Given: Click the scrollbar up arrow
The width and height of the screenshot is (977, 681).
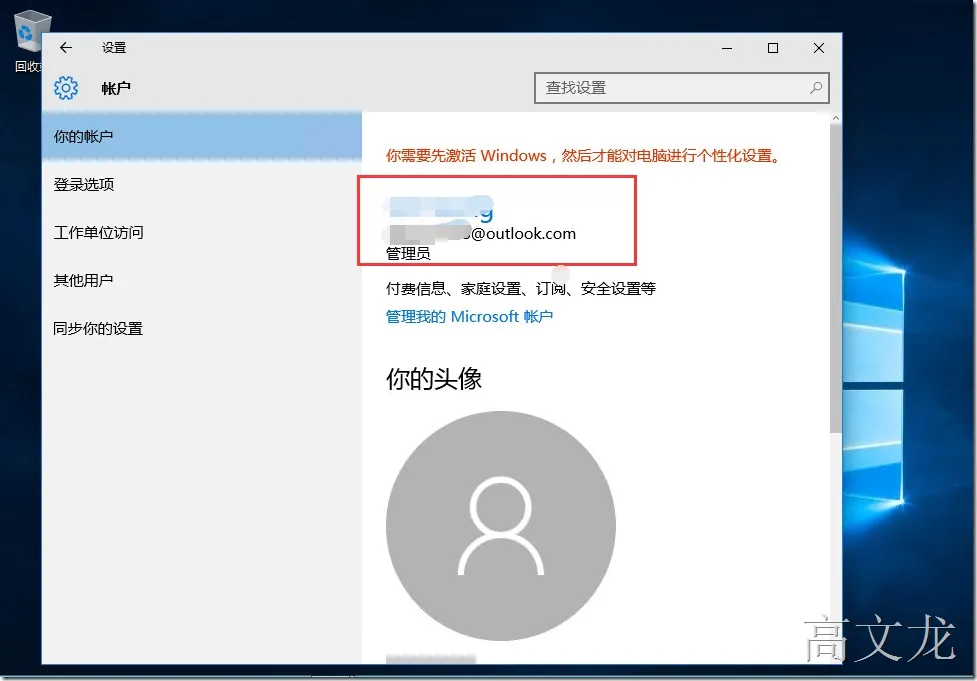Looking at the screenshot, I should pyautogui.click(x=836, y=118).
